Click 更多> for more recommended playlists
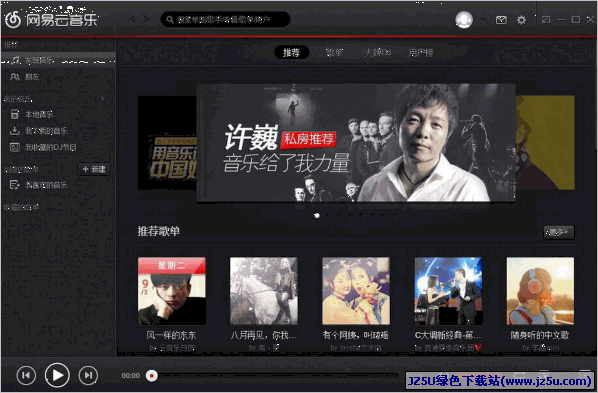 [559, 232]
